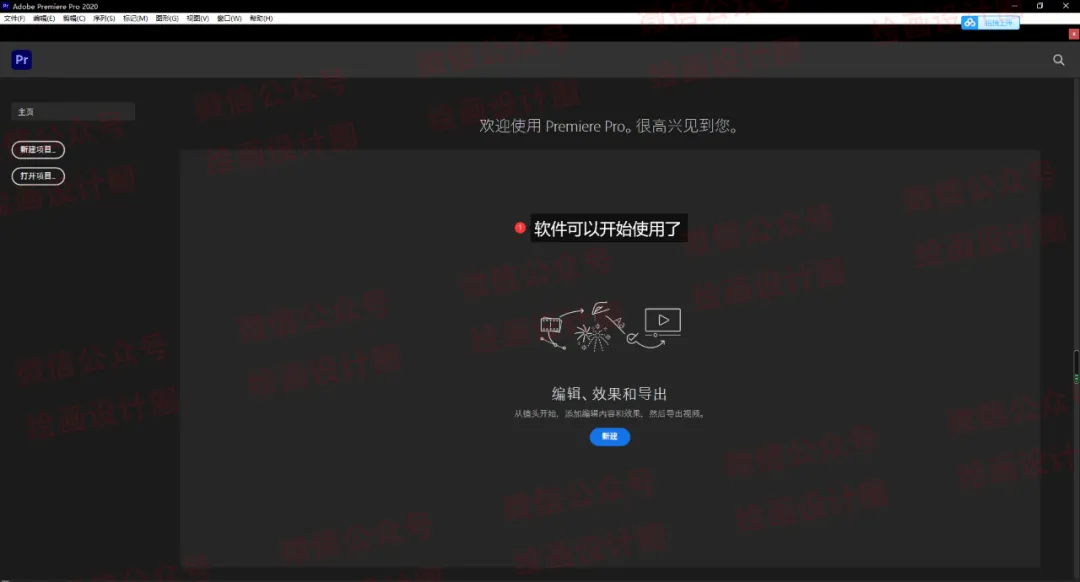Image resolution: width=1080 pixels, height=582 pixels.
Task: Open the 剪辑(C) menu
Action: click(74, 19)
